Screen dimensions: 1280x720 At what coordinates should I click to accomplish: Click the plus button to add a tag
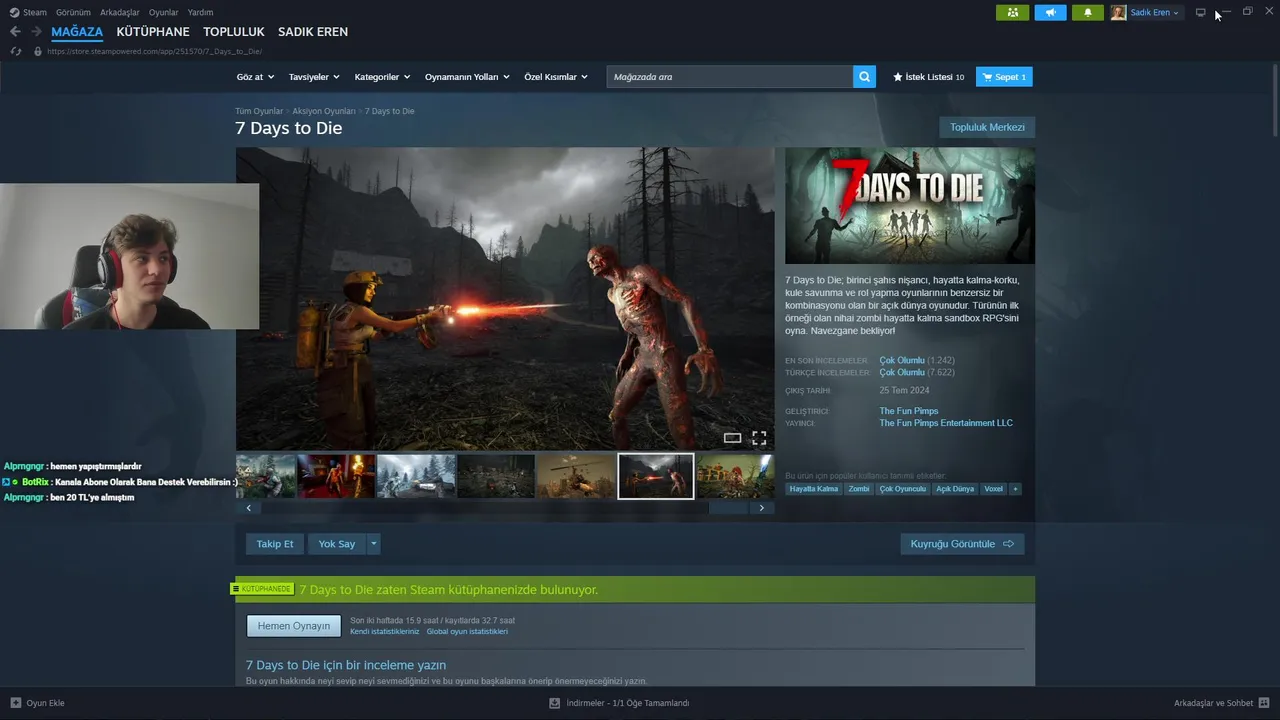(x=1015, y=489)
